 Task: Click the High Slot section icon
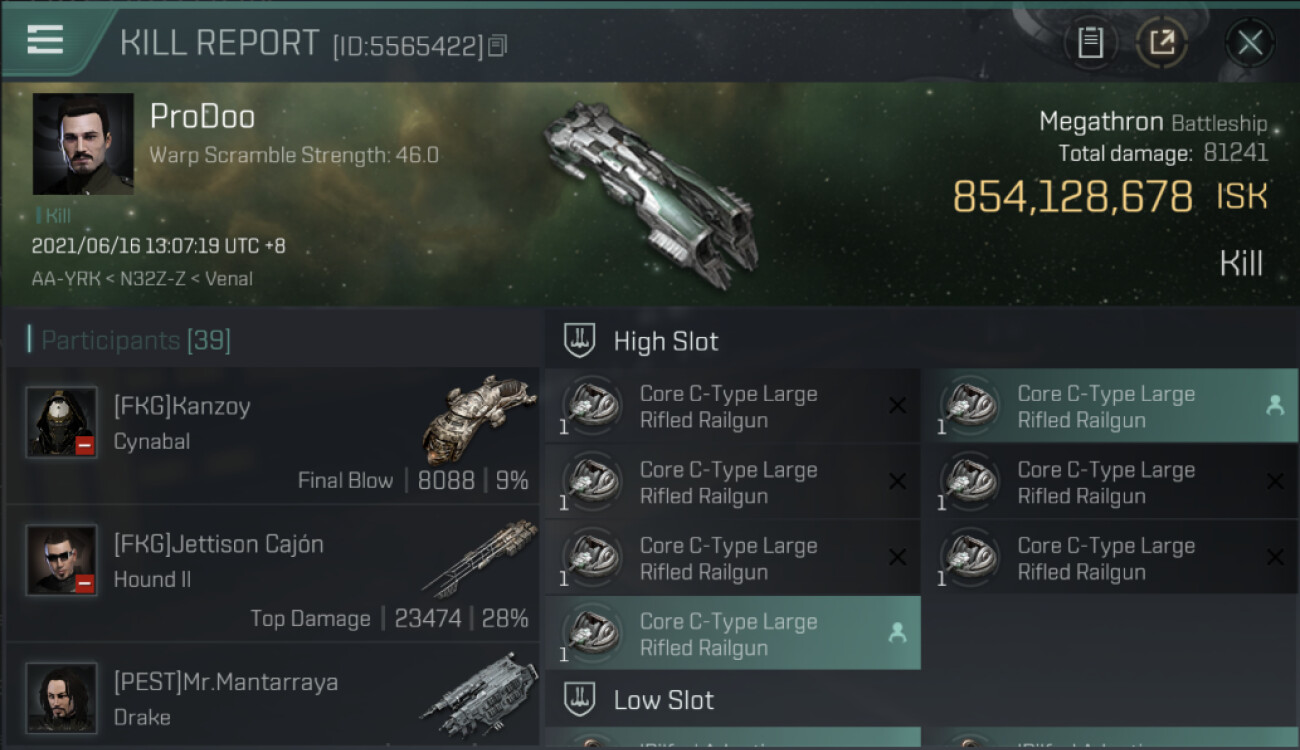coord(580,341)
